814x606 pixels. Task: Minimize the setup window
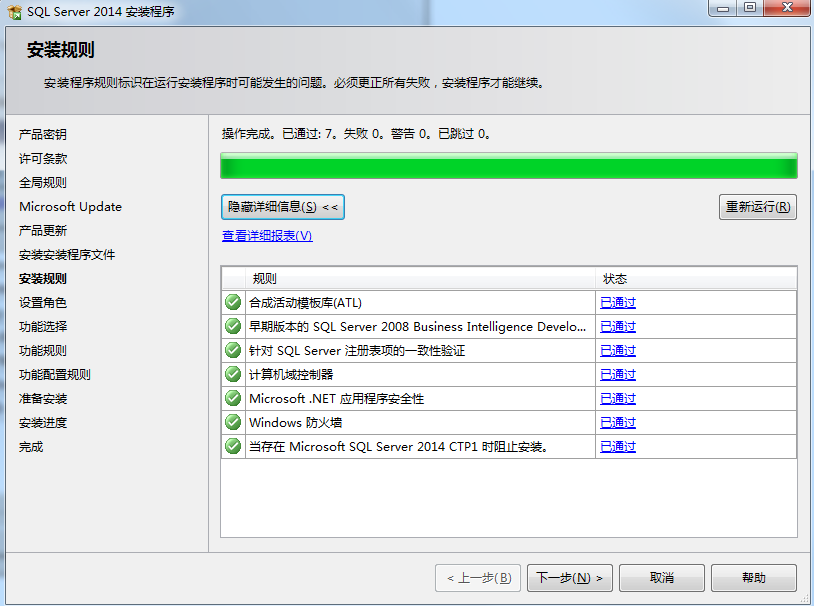723,8
